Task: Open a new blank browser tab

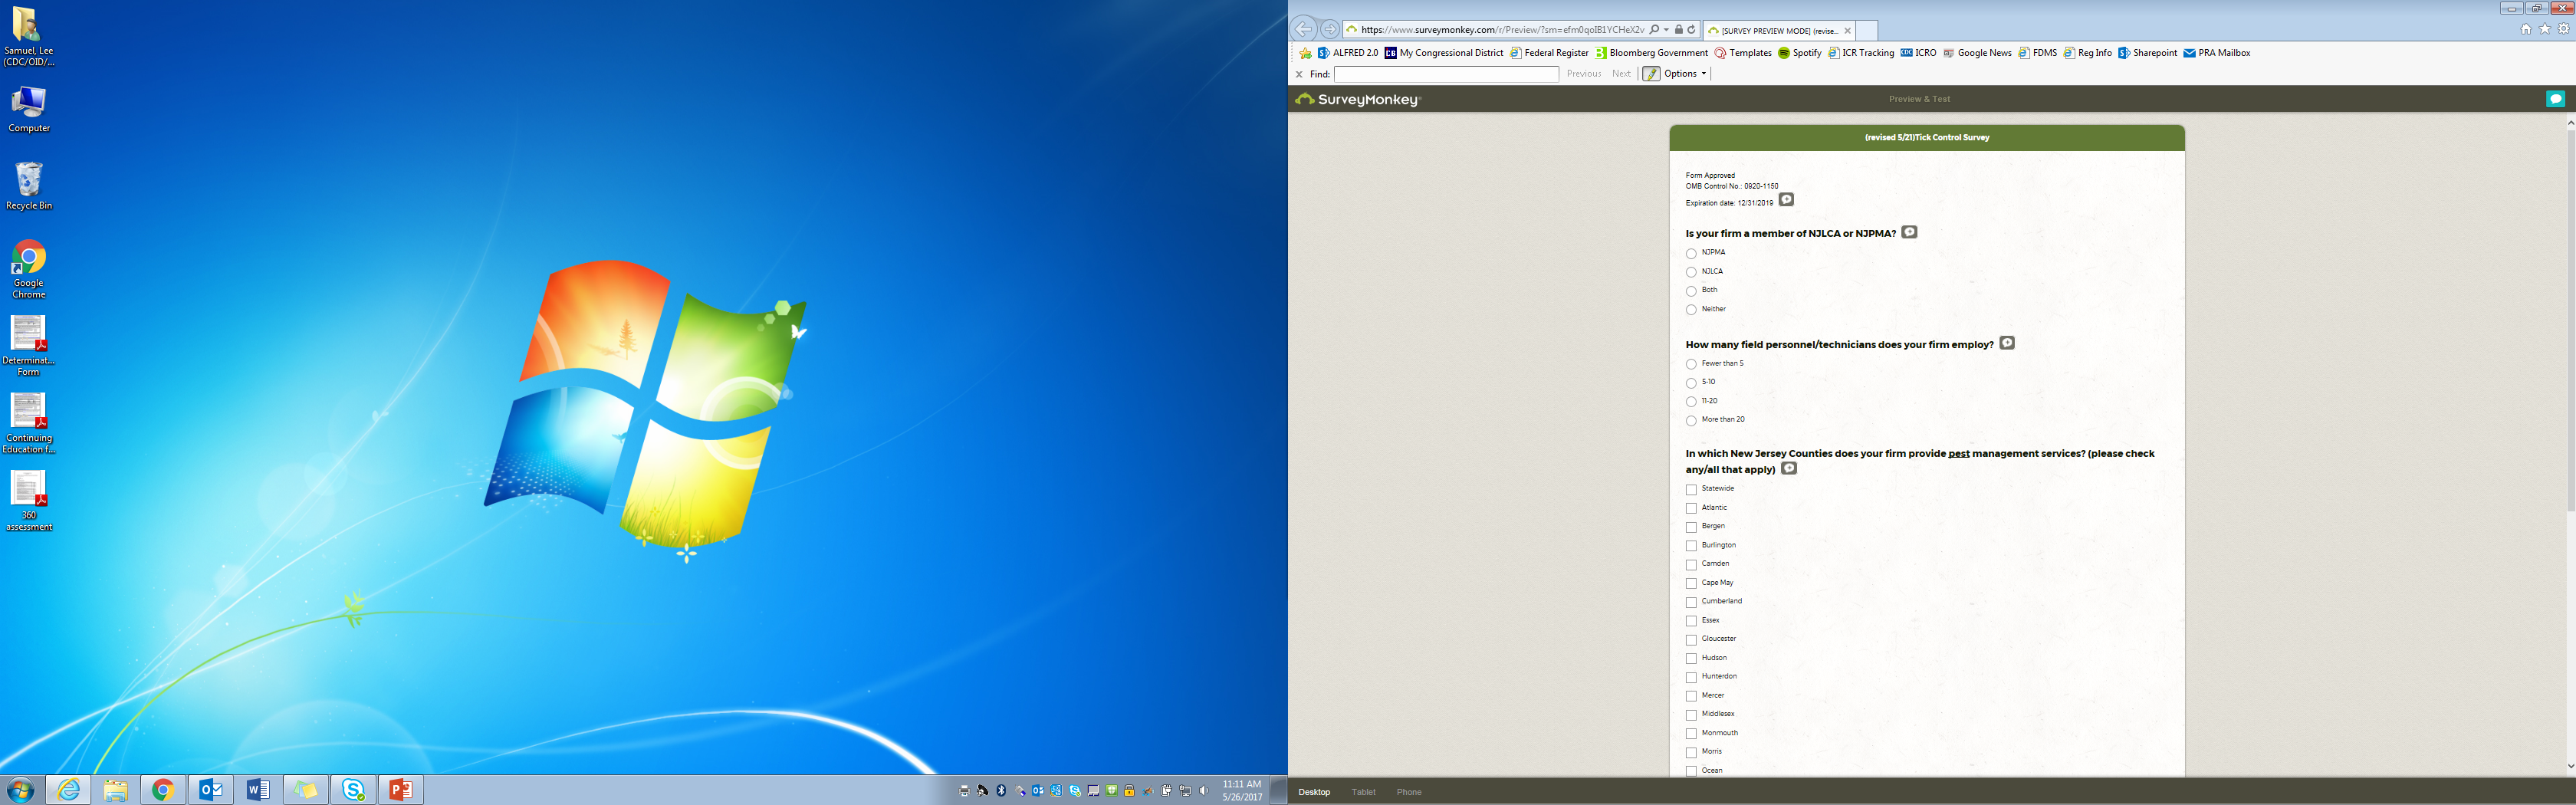Action: click(1866, 31)
